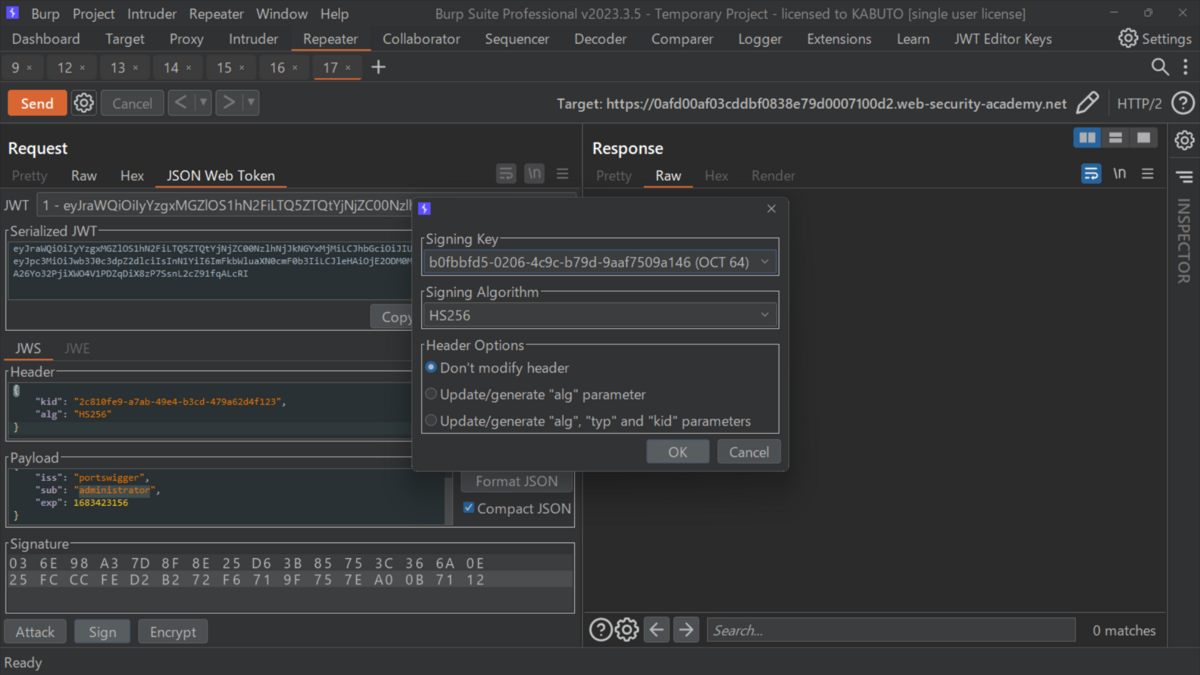The height and width of the screenshot is (675, 1200).
Task: Toggle non-printable characters in Request panel
Action: 535,174
